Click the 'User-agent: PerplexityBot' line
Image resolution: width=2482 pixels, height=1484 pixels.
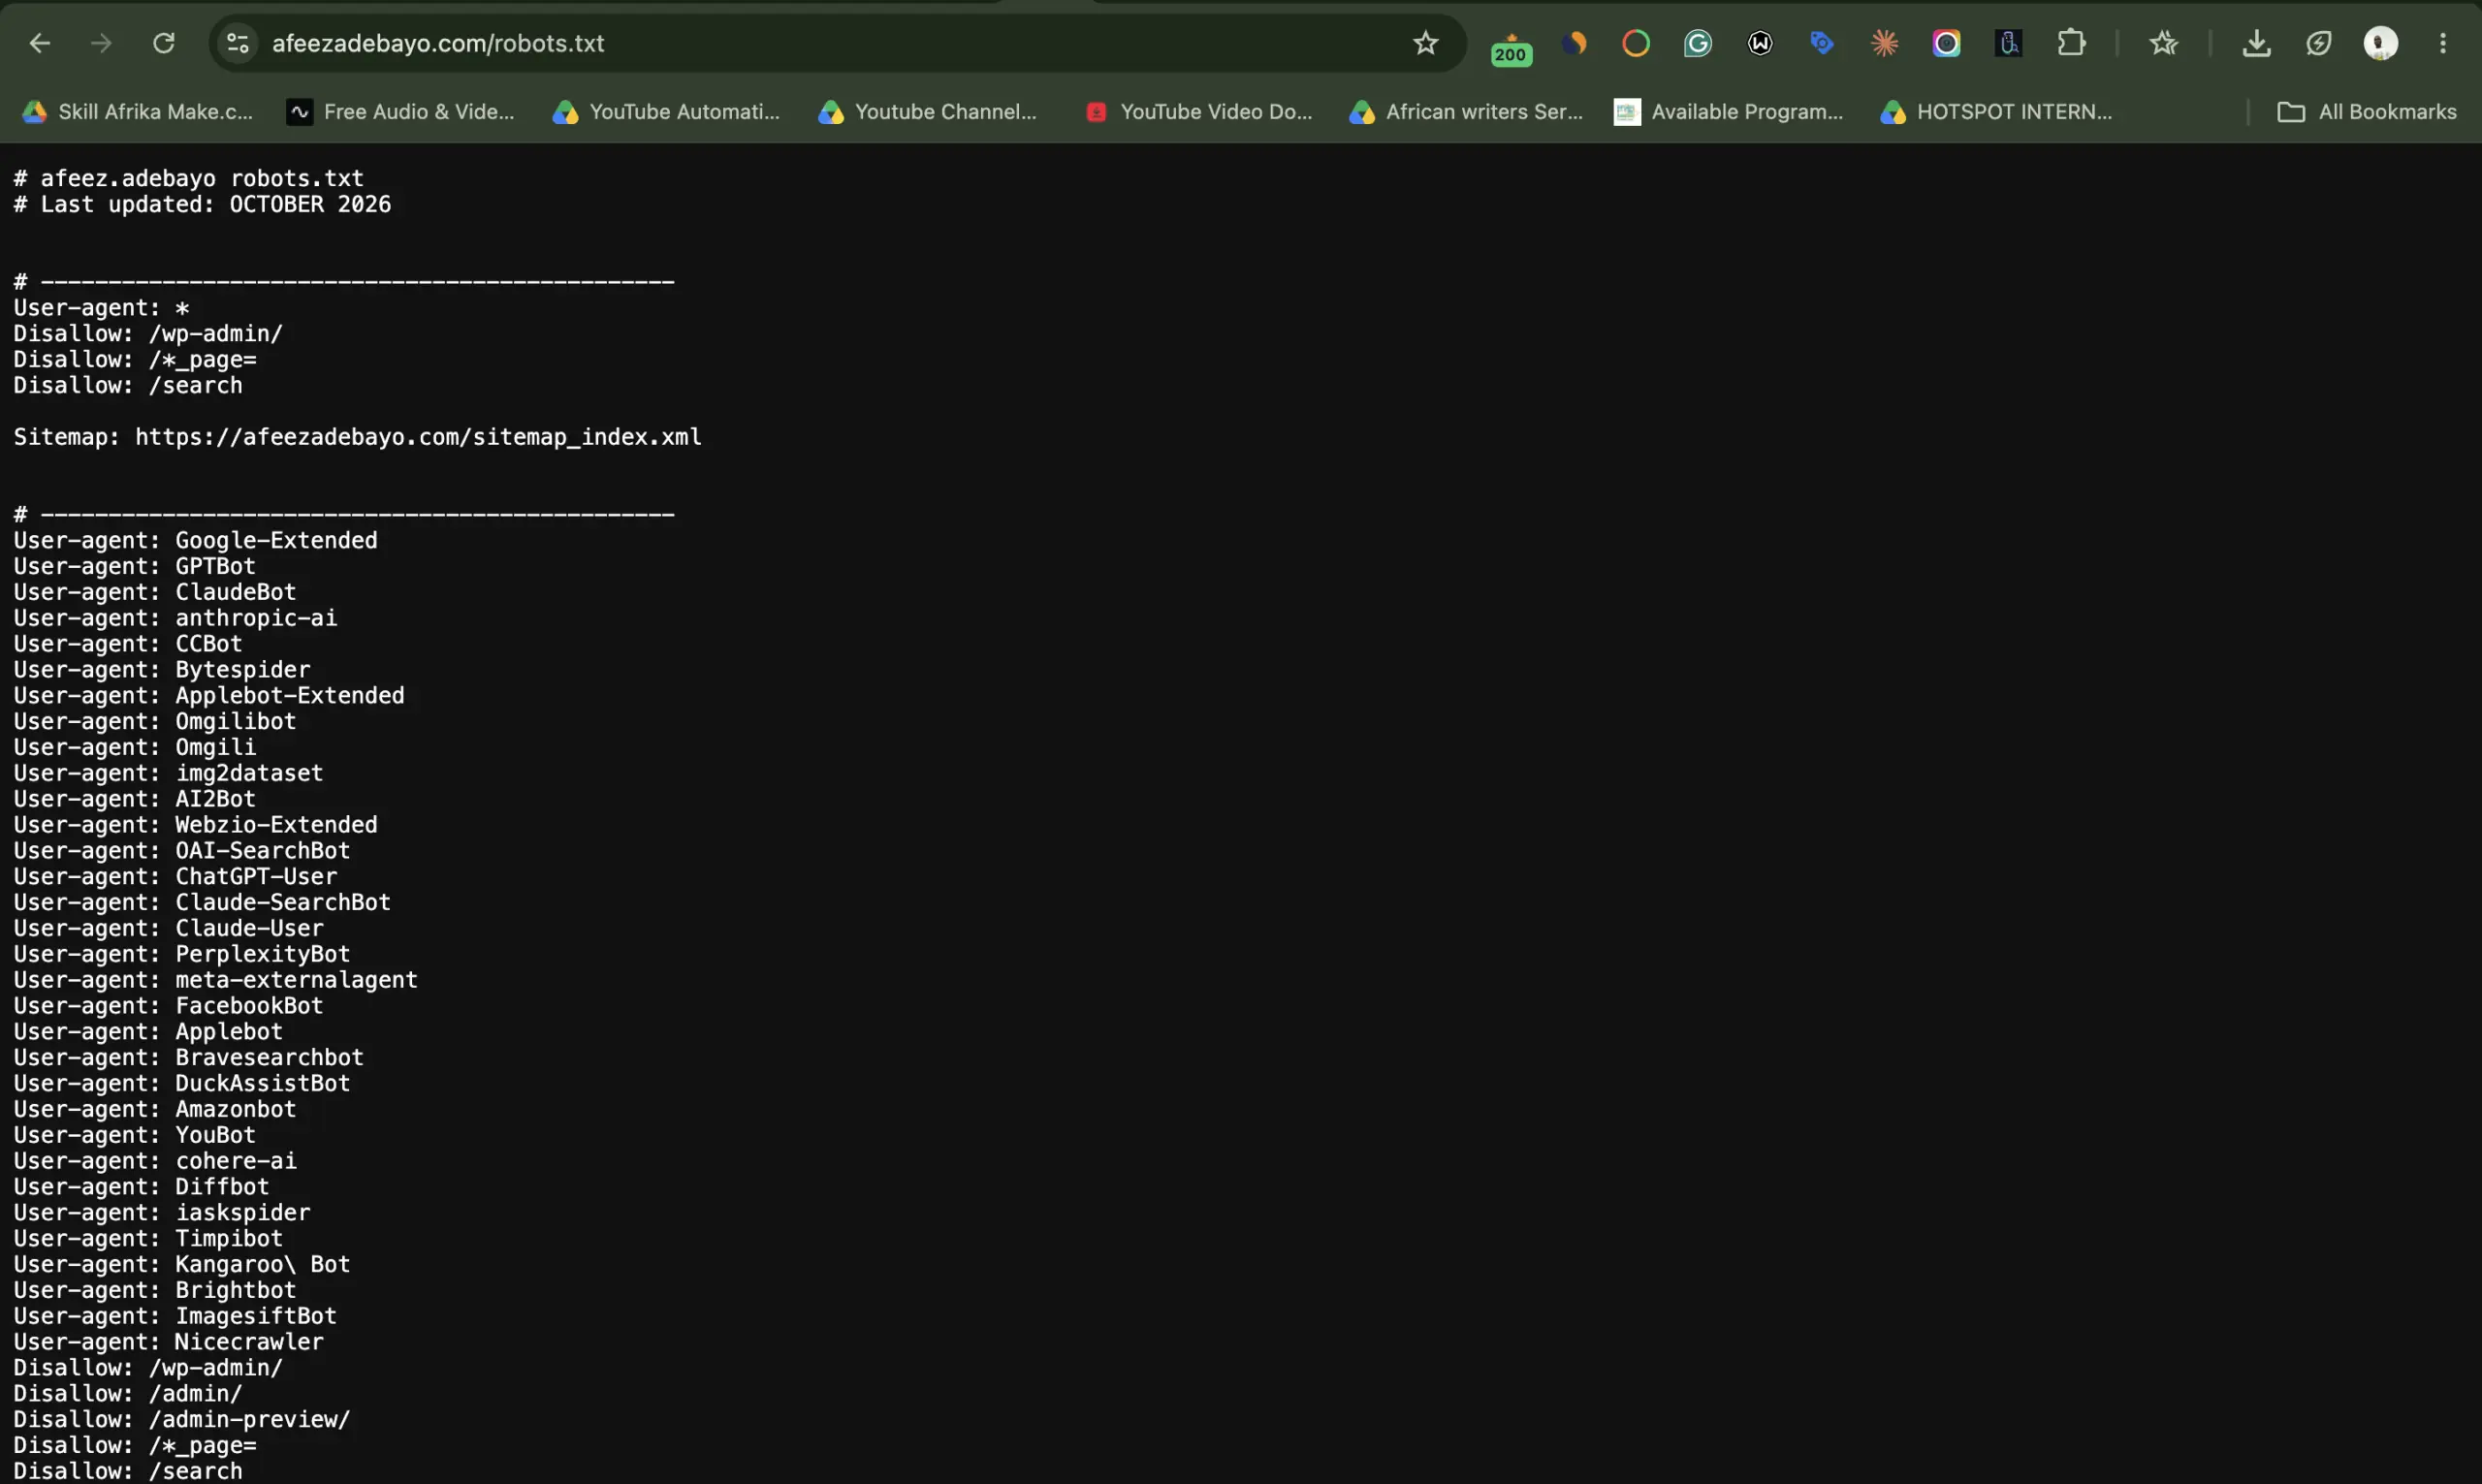[182, 954]
